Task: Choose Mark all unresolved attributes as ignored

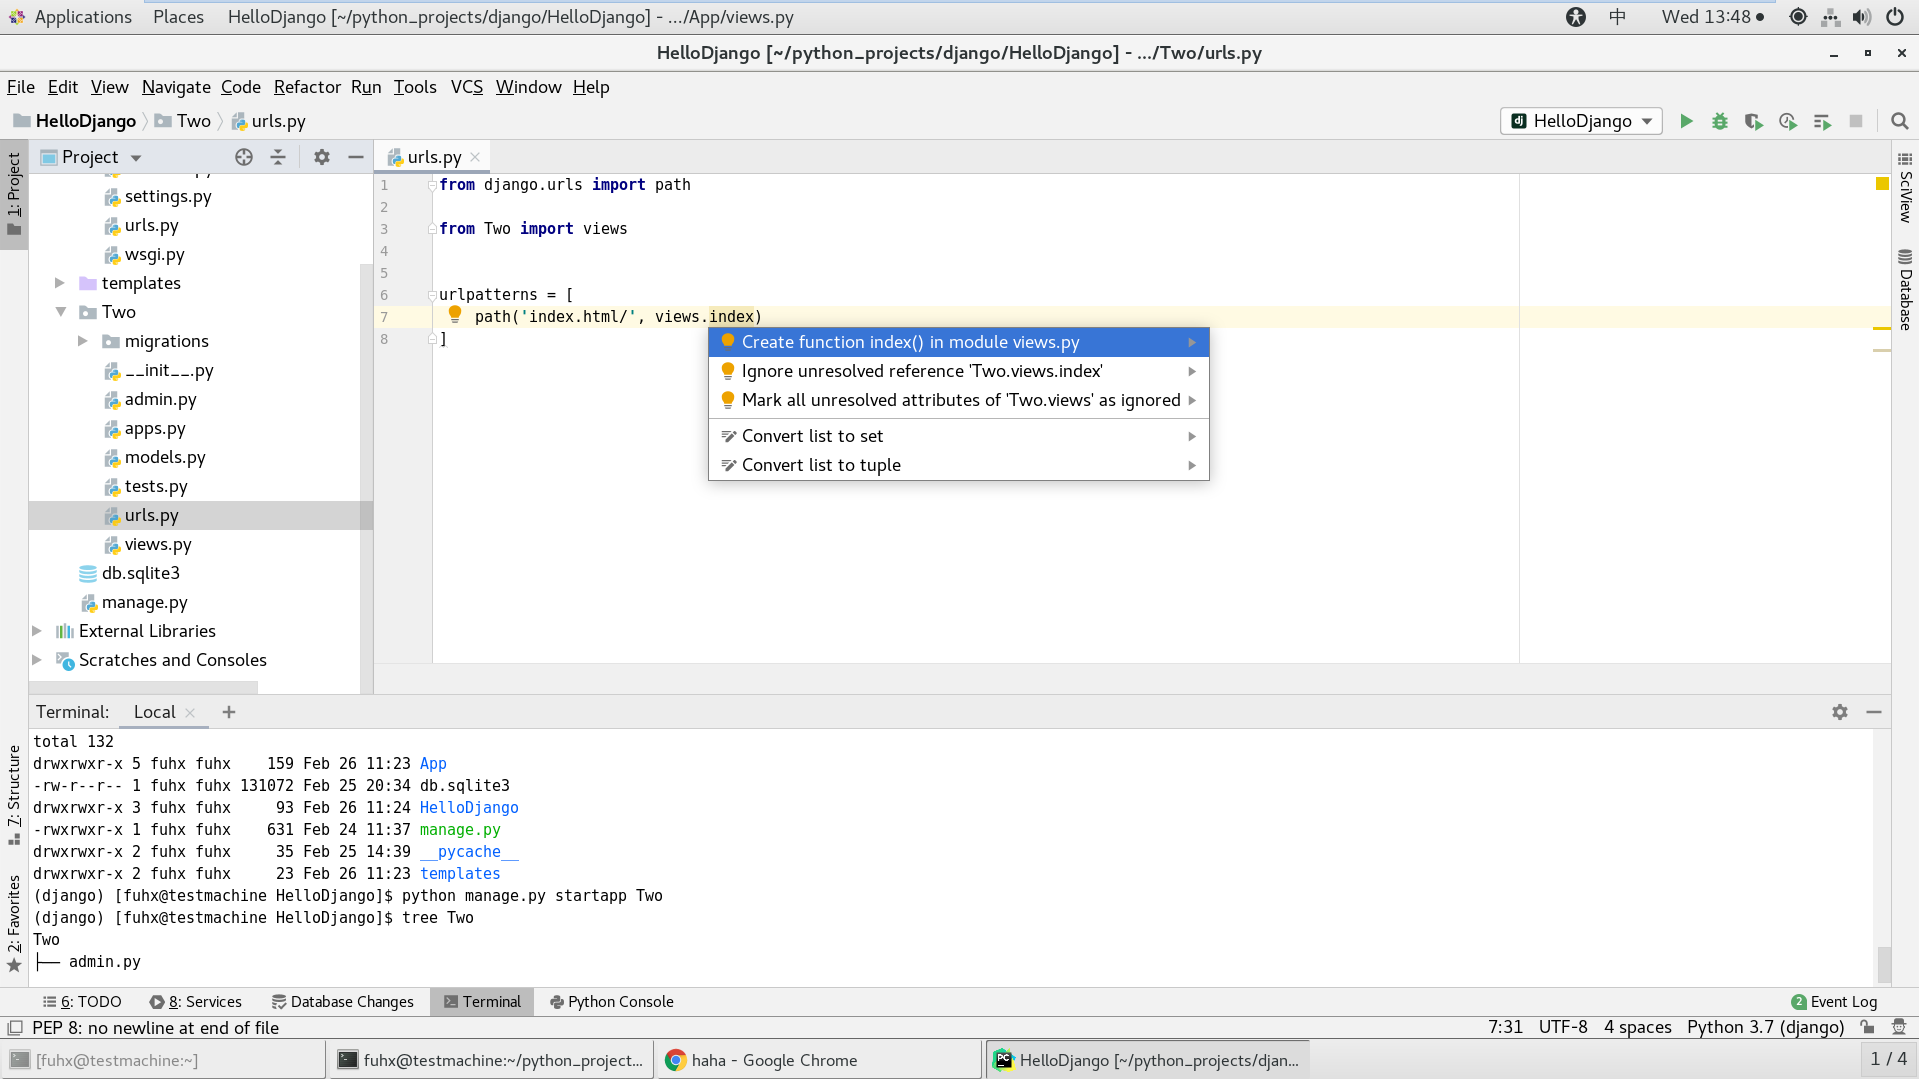Action: (x=958, y=400)
